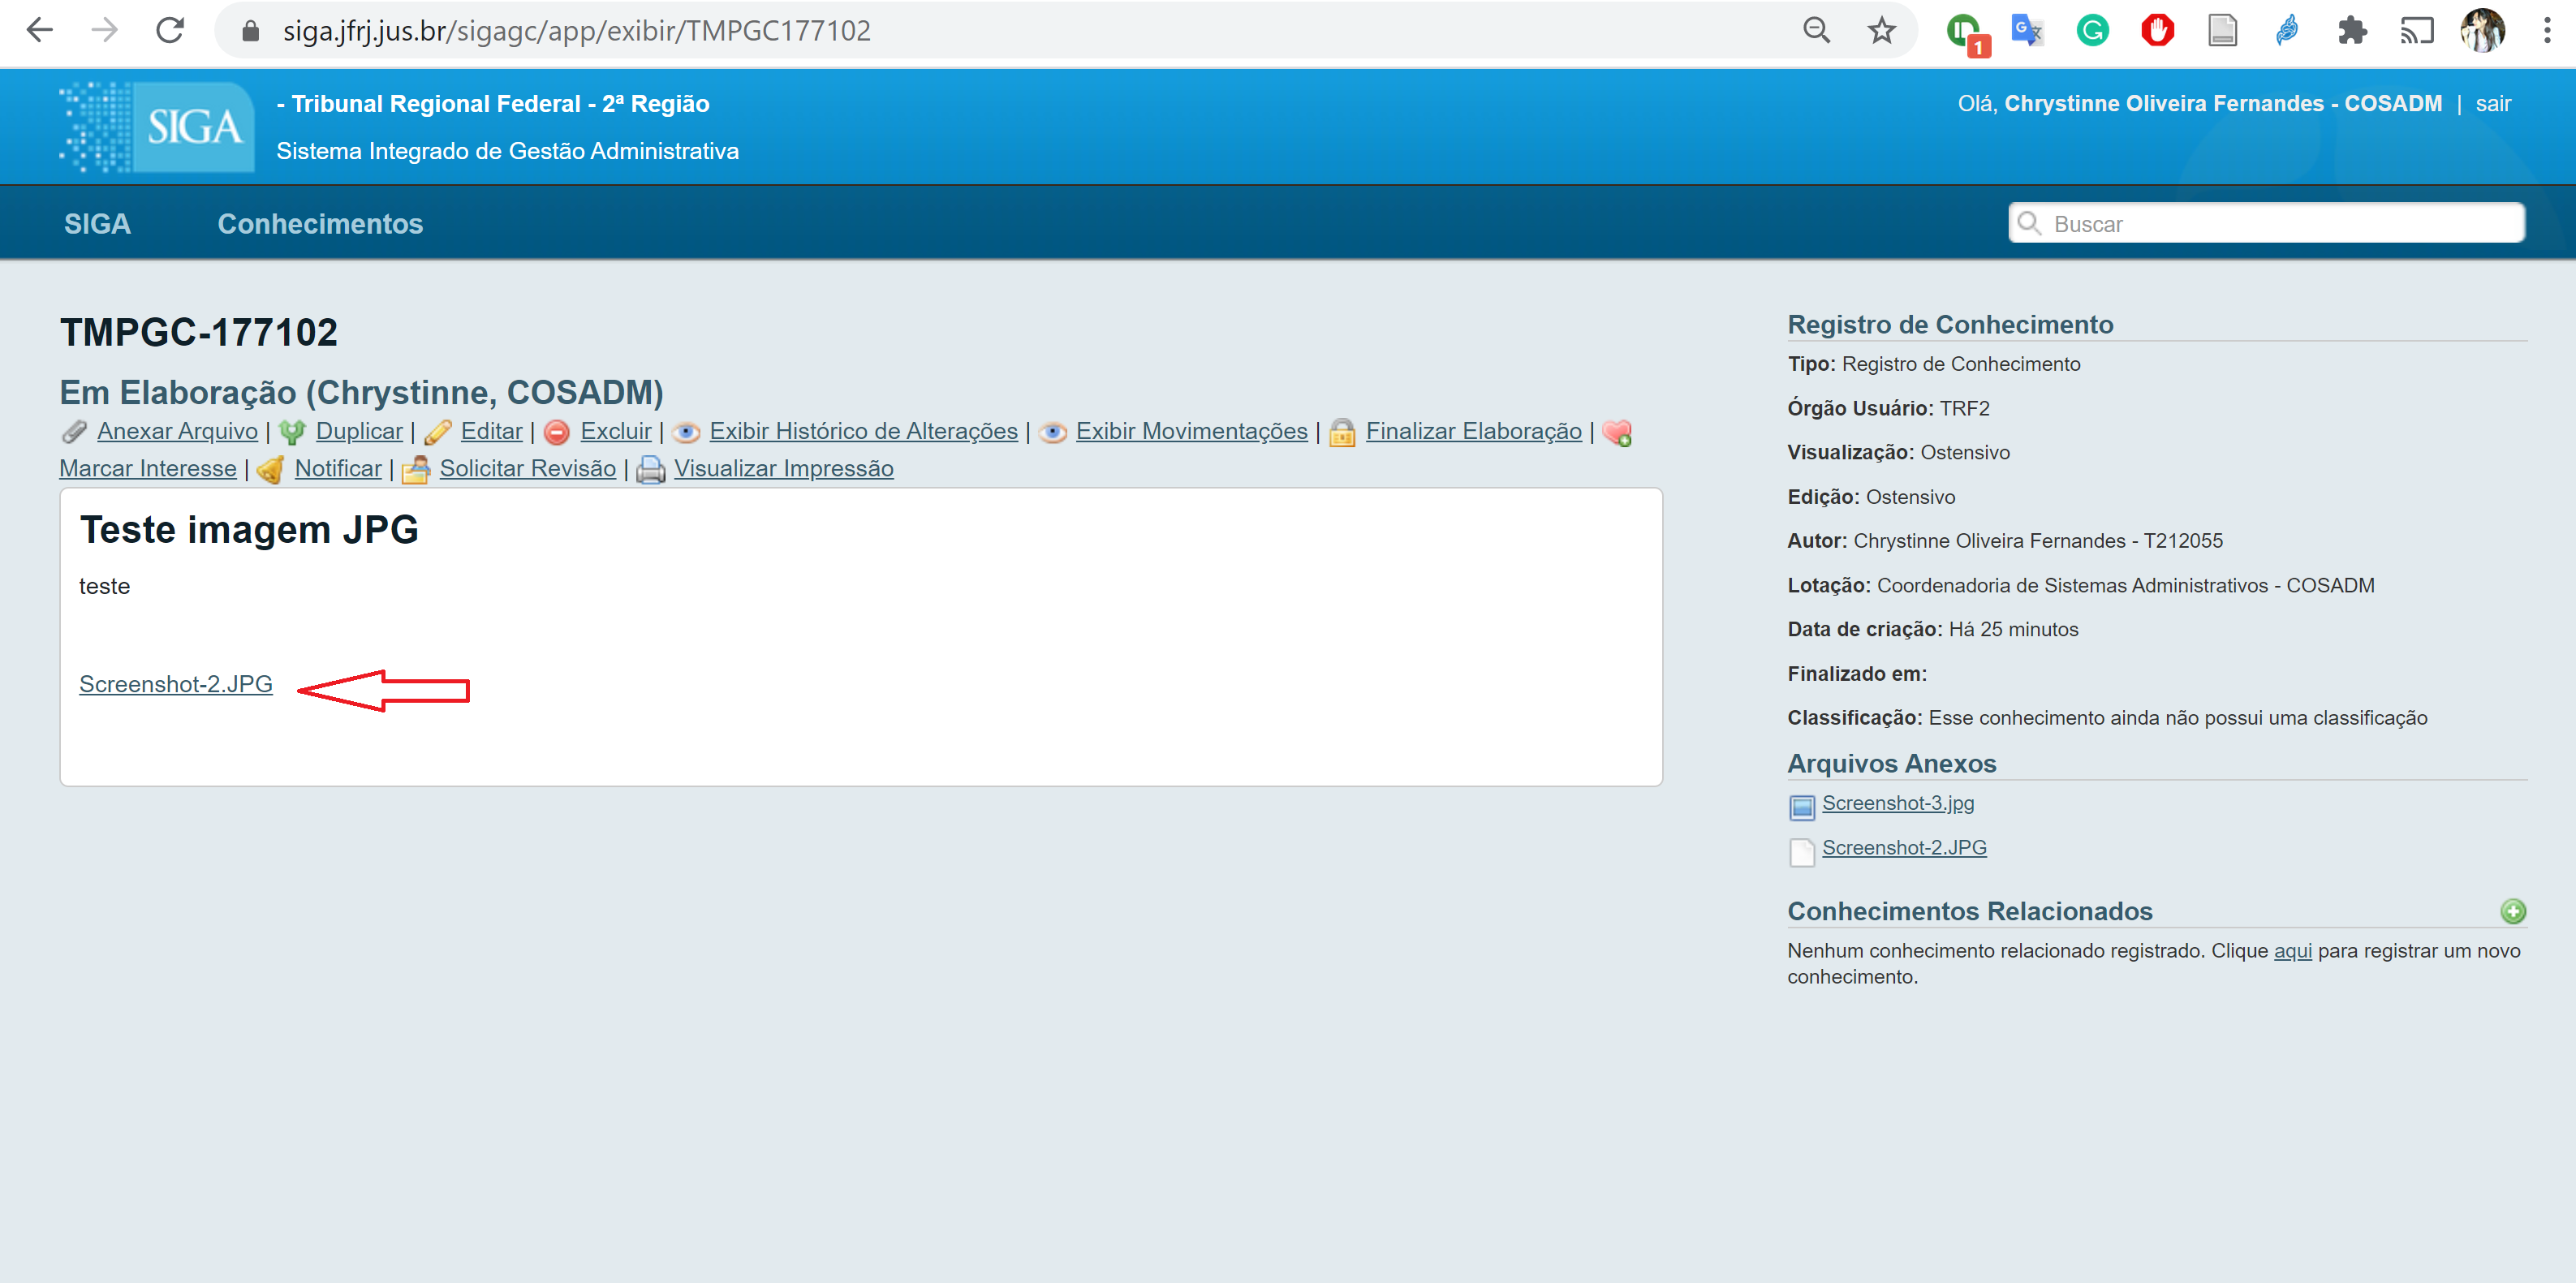Open the Exibir Movimentações link
The image size is (2576, 1283).
tap(1191, 431)
